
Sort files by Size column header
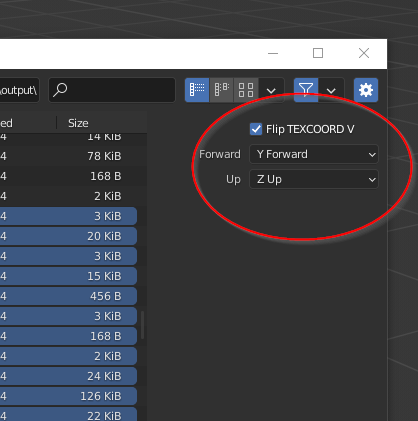click(x=78, y=123)
